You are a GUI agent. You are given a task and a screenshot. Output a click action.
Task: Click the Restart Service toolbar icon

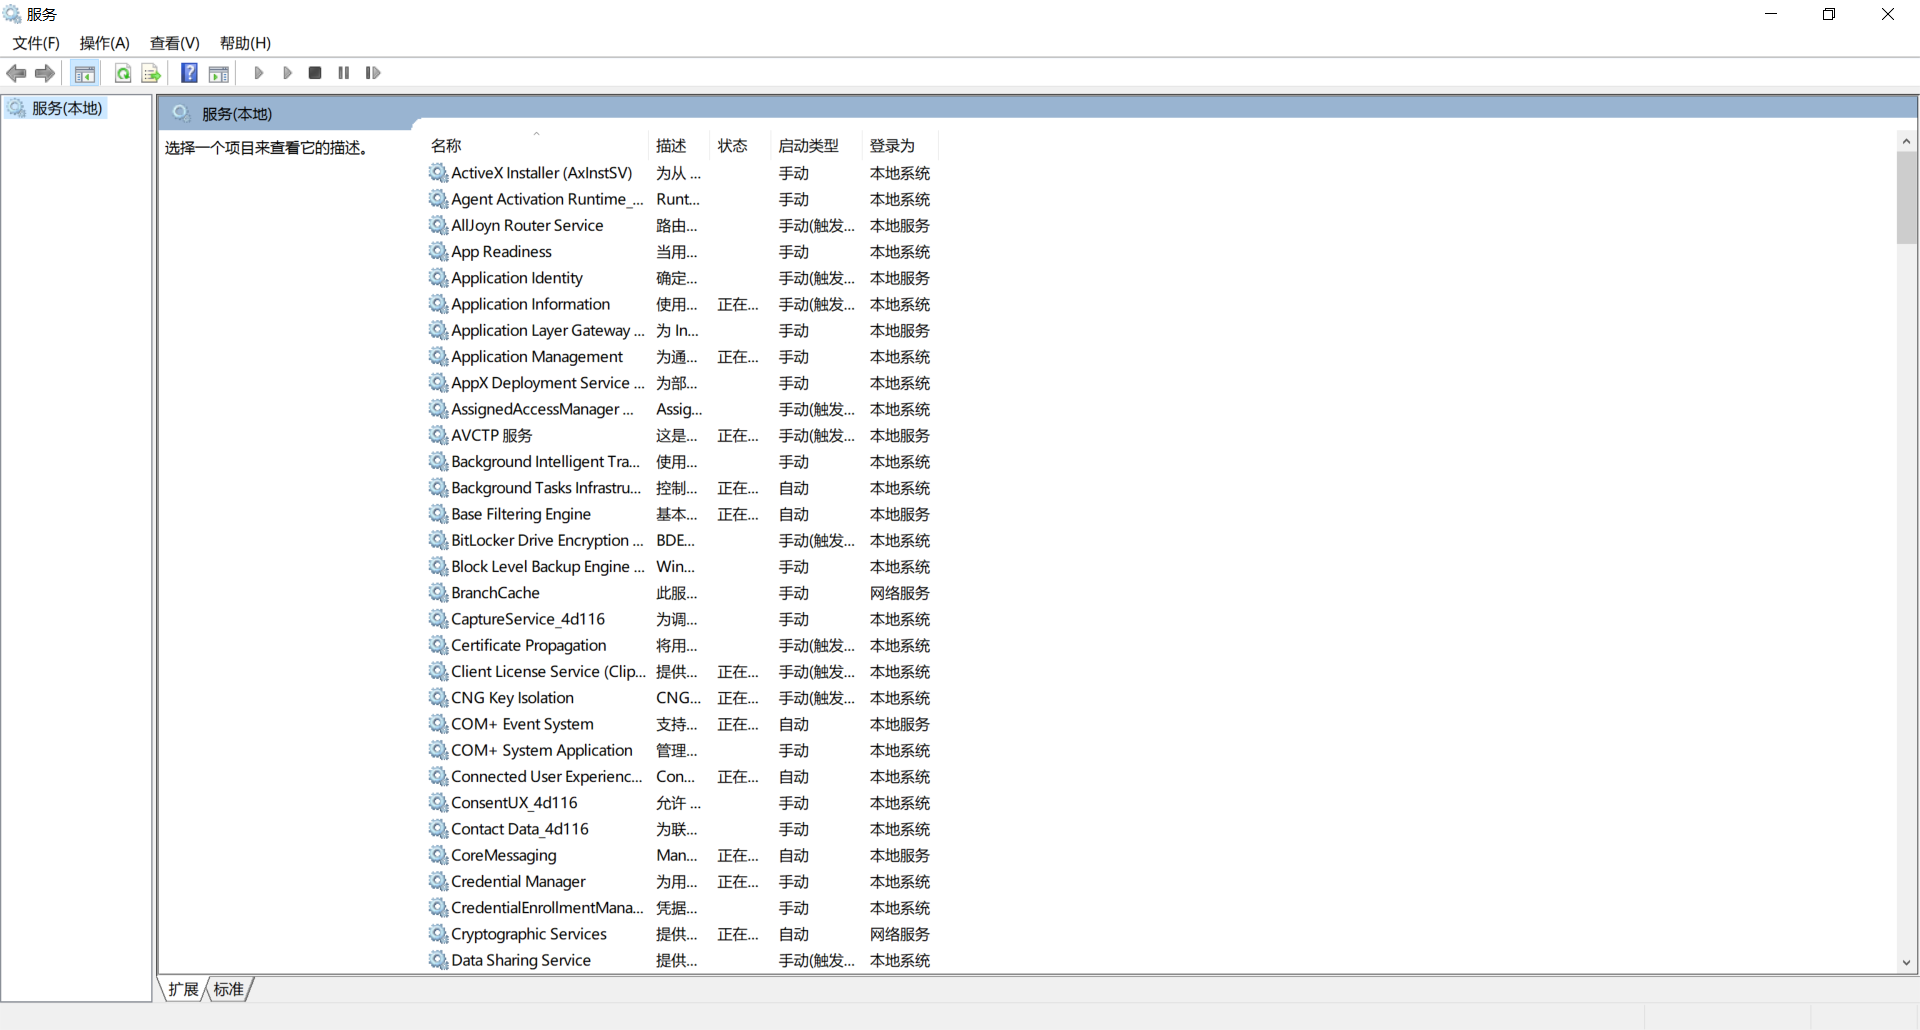(373, 73)
